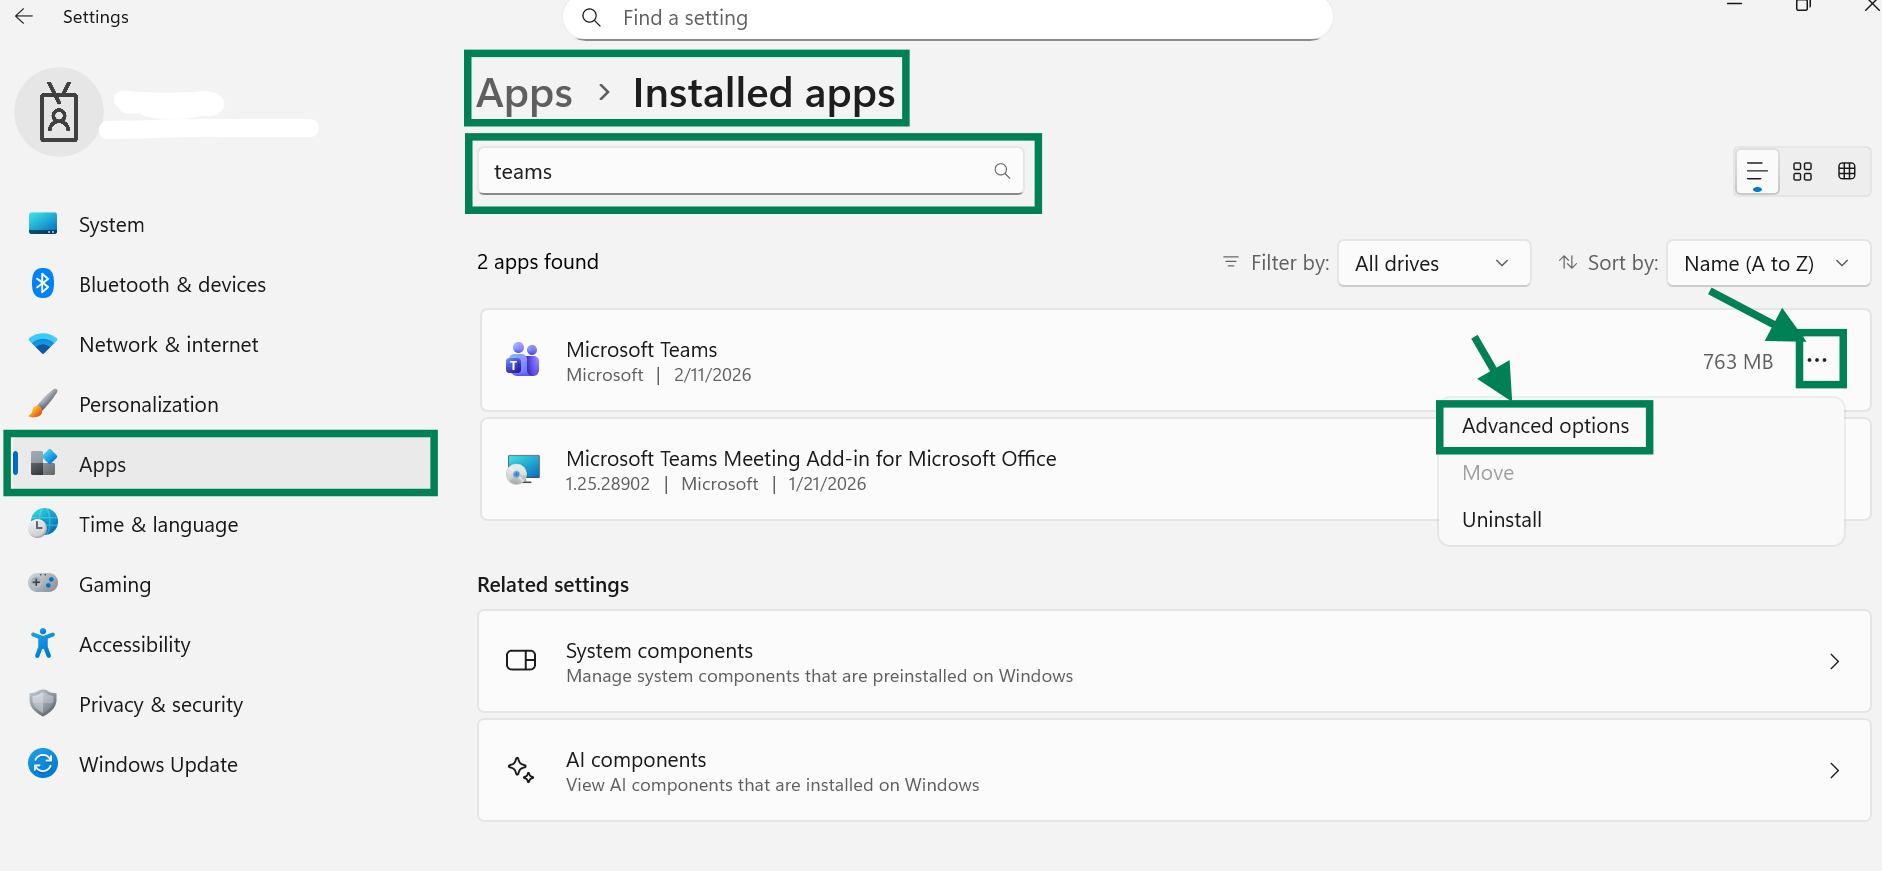Expand AI components with its chevron
This screenshot has width=1882, height=871.
1834,770
